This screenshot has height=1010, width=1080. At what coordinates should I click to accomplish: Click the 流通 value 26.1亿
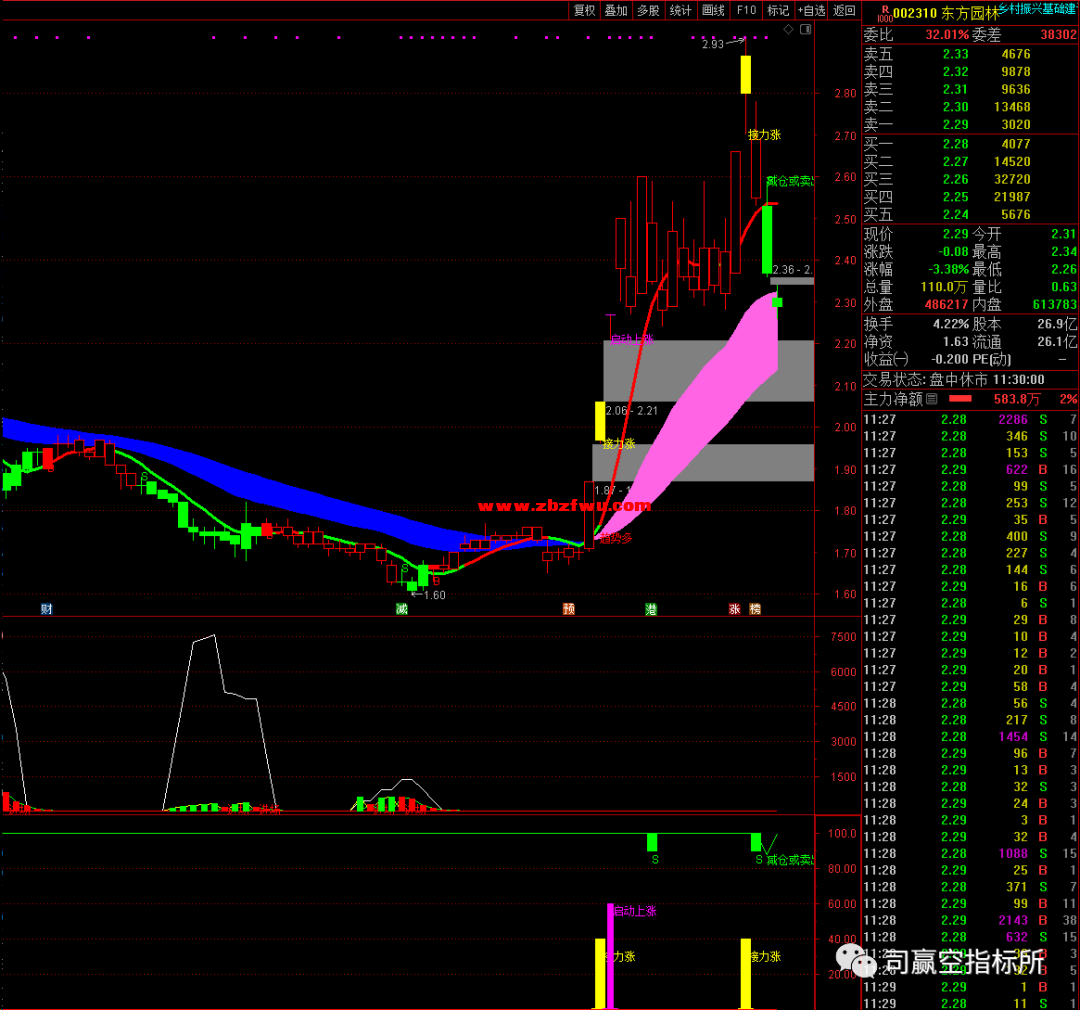[x=1057, y=342]
